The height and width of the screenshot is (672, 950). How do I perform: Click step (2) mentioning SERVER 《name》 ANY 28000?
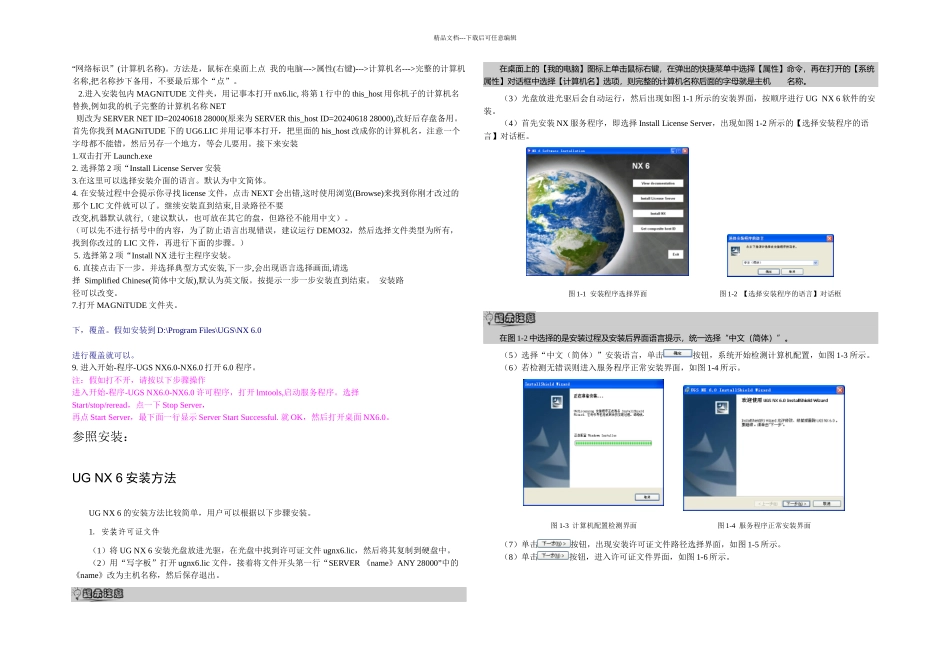266,569
